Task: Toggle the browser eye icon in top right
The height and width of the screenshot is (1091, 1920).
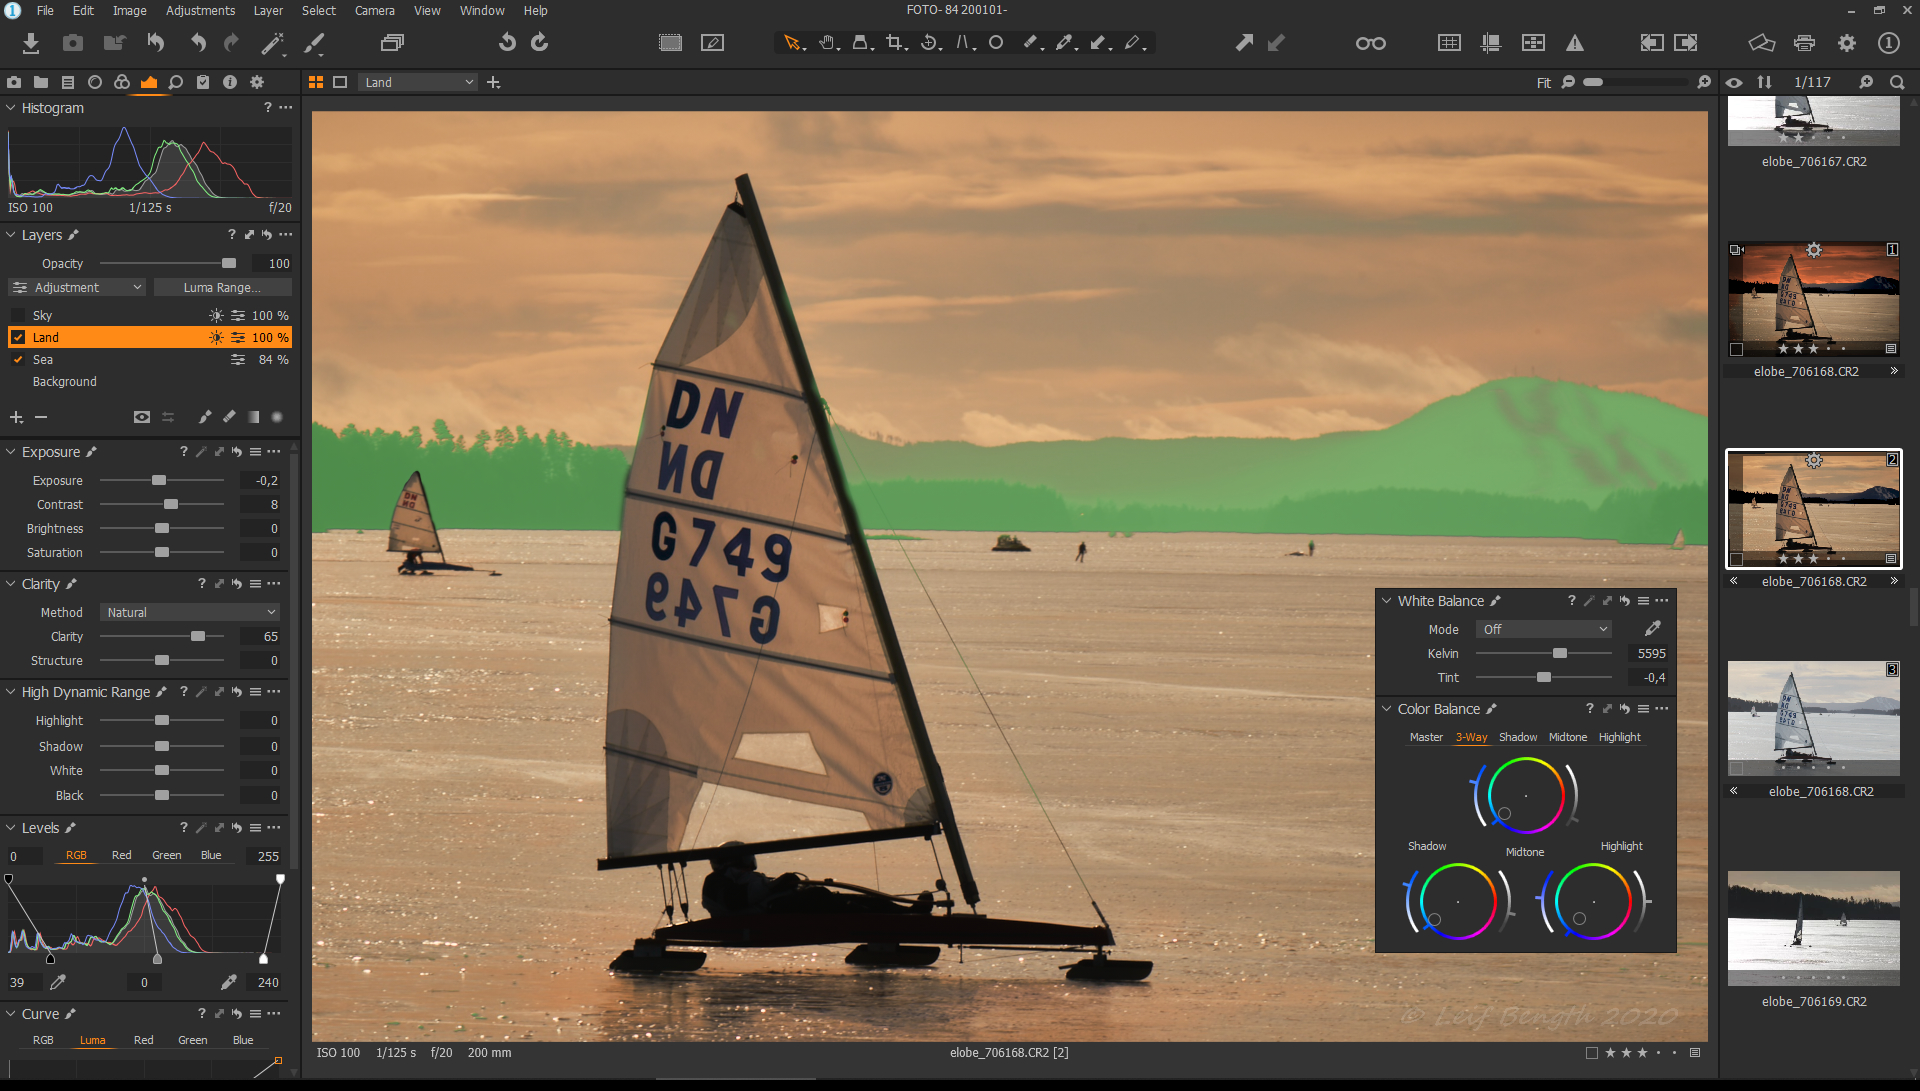Action: pyautogui.click(x=1734, y=83)
